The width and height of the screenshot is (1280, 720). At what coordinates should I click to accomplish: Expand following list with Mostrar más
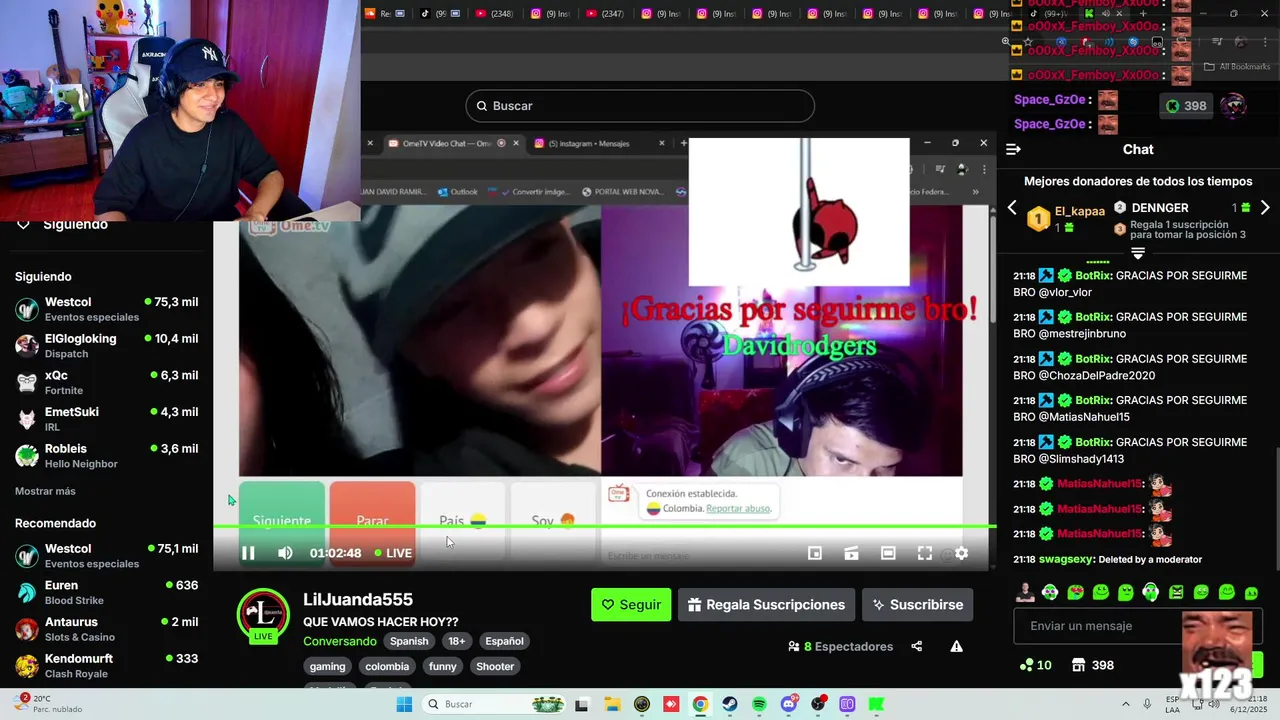click(45, 491)
